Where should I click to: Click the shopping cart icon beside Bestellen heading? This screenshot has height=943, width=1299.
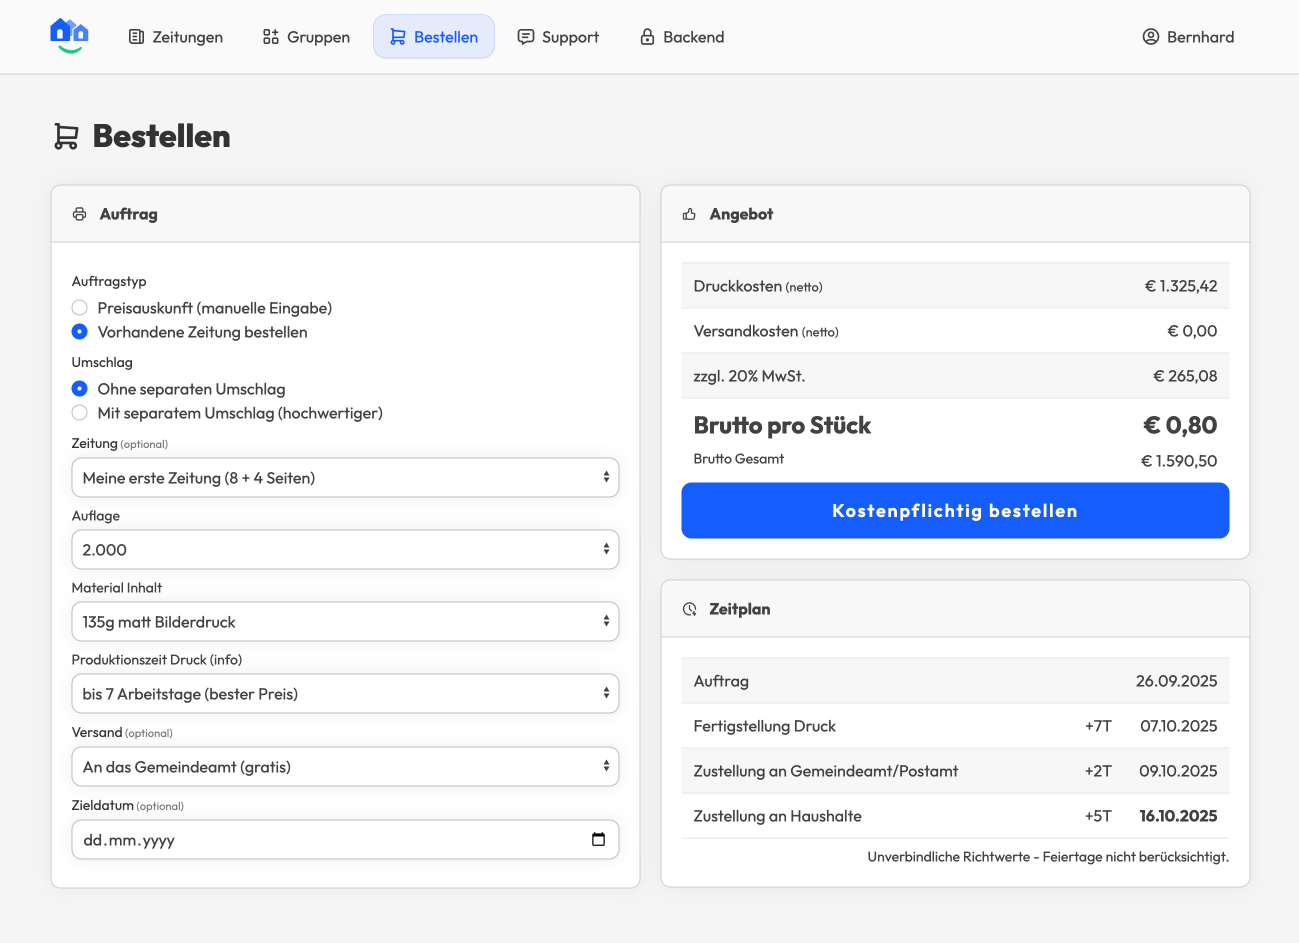click(x=66, y=137)
